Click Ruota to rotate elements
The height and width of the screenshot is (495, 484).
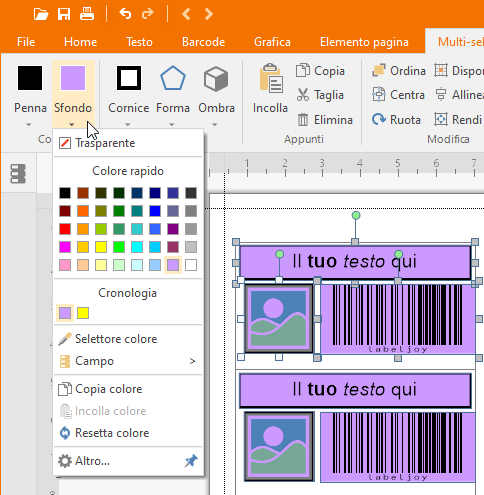pos(396,120)
